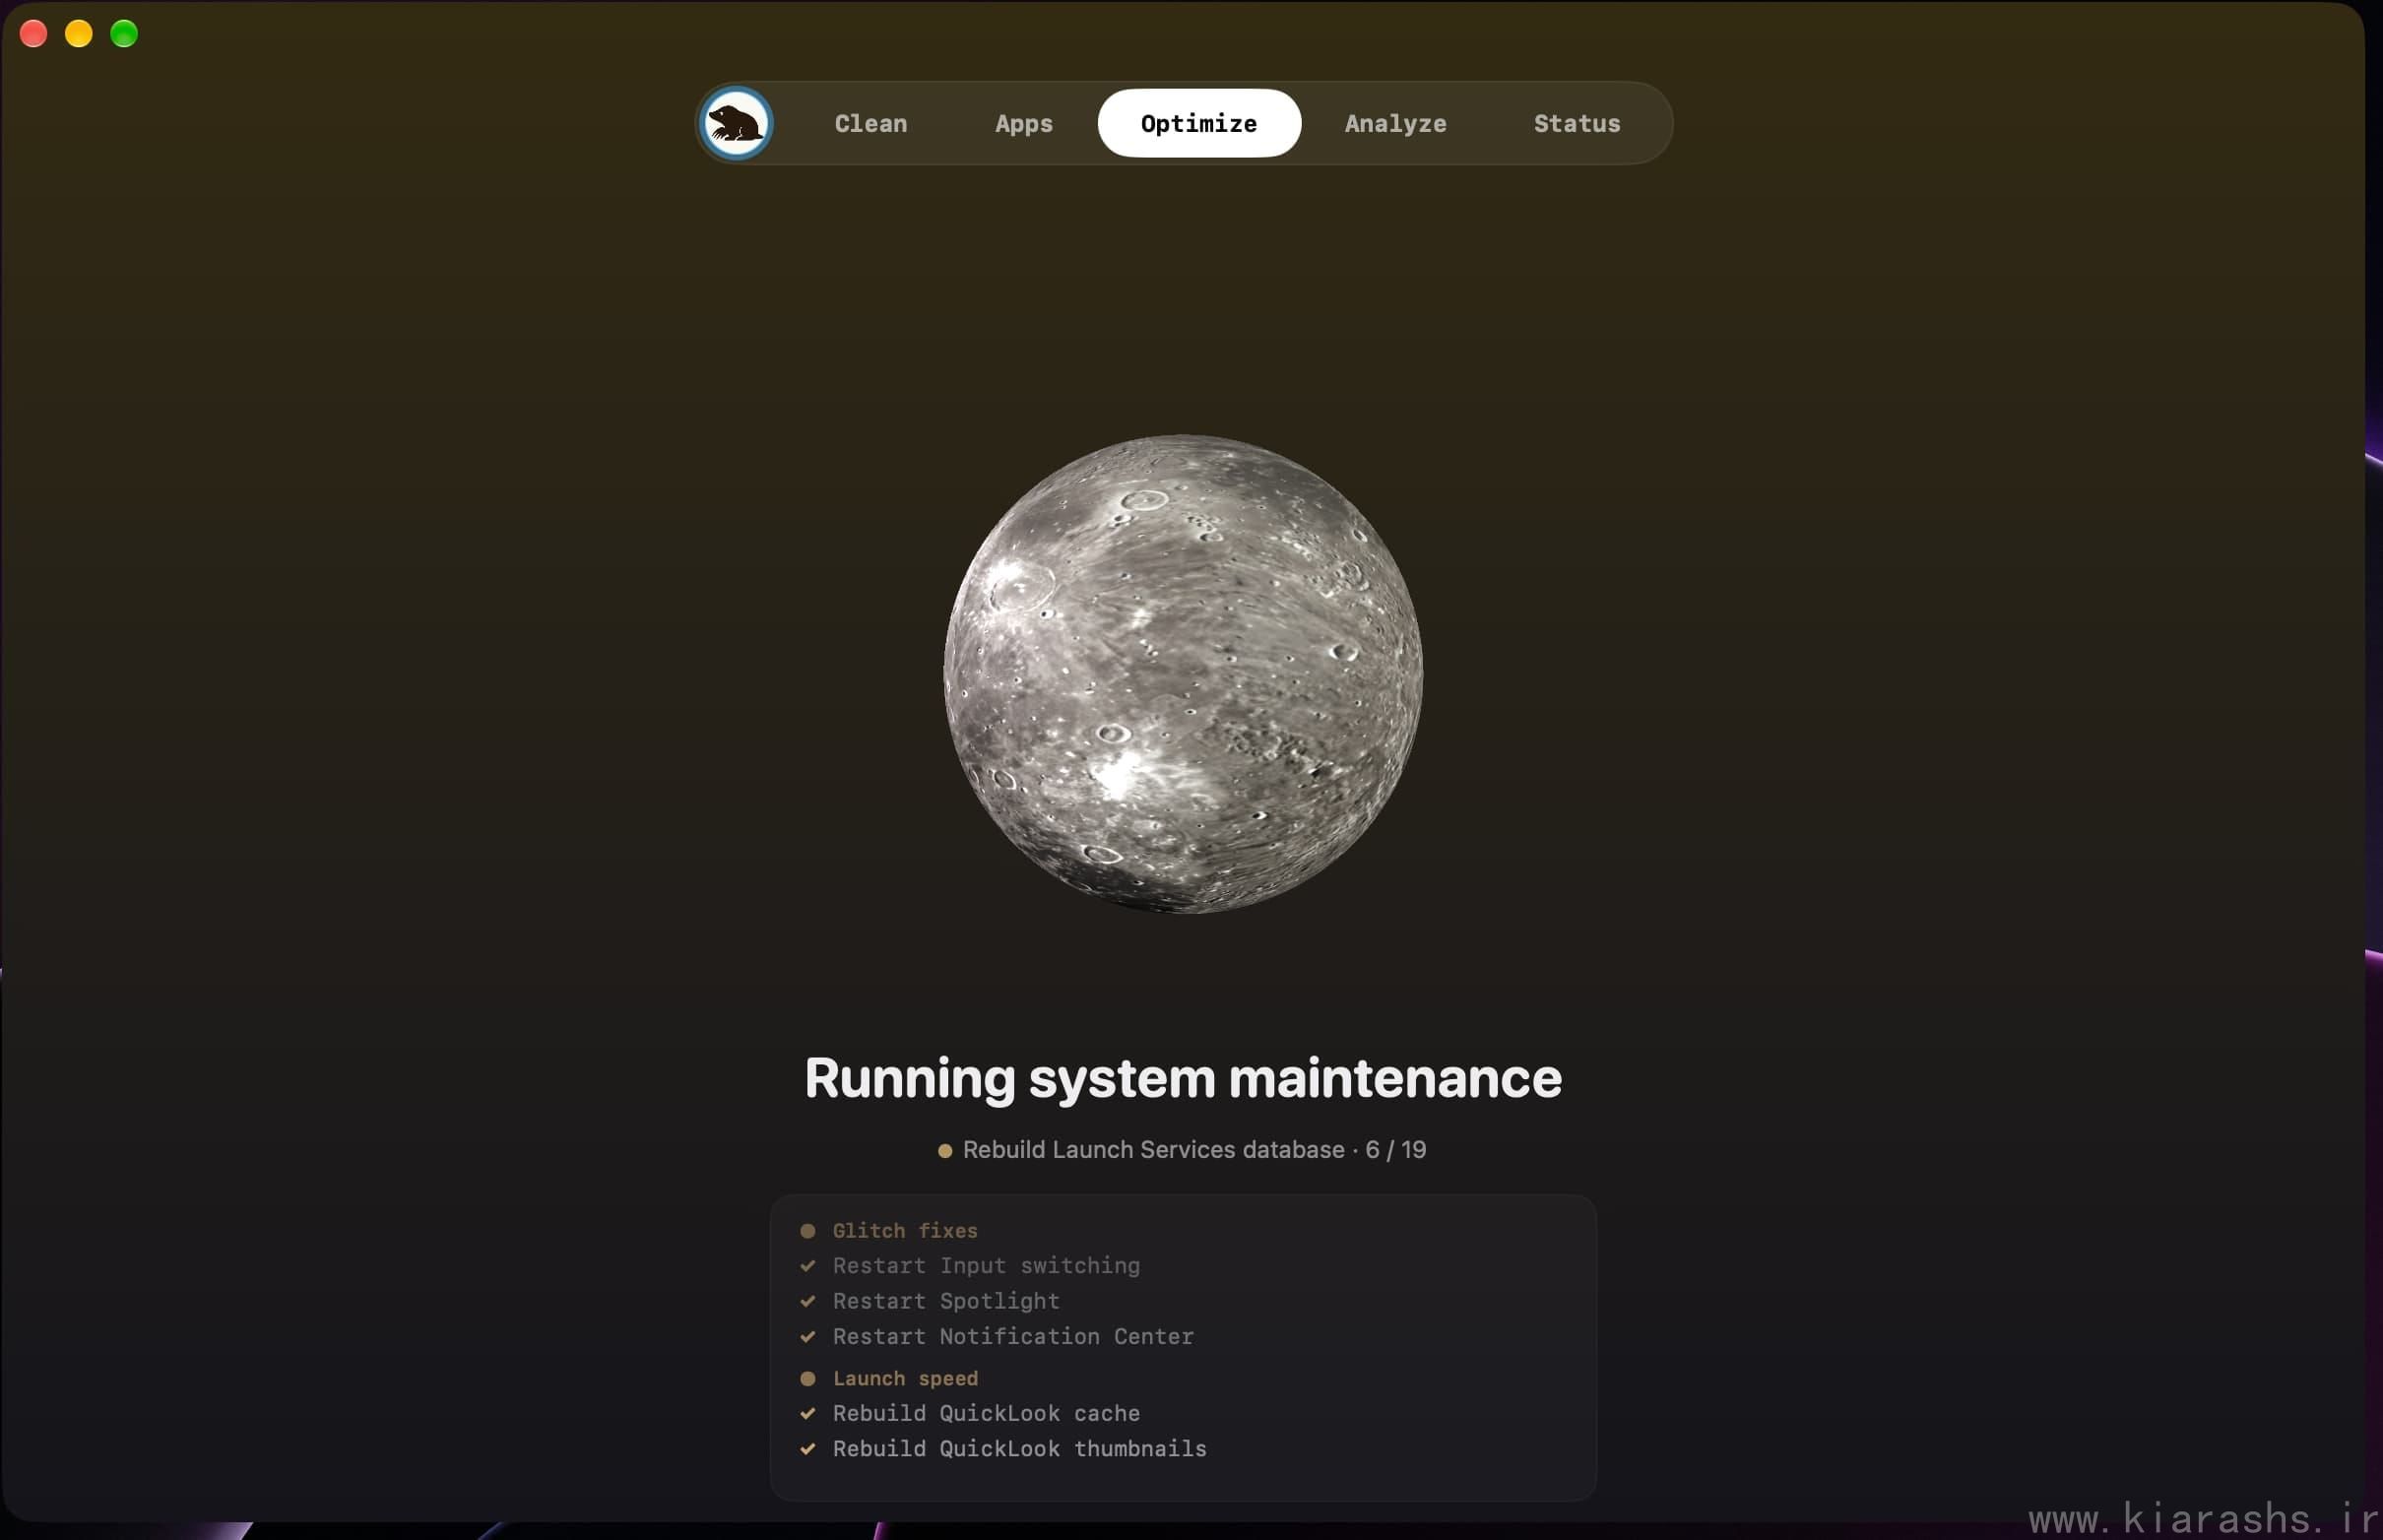This screenshot has height=1540, width=2383.
Task: Click checkmark beside Restart Spotlight
Action: [808, 1301]
